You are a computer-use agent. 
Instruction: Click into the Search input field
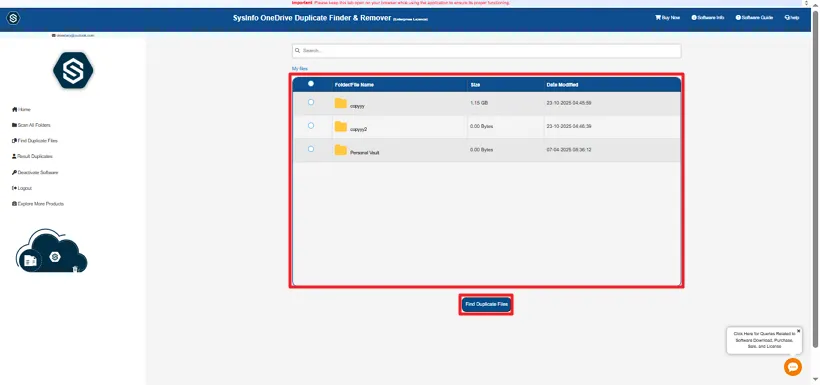pyautogui.click(x=486, y=51)
